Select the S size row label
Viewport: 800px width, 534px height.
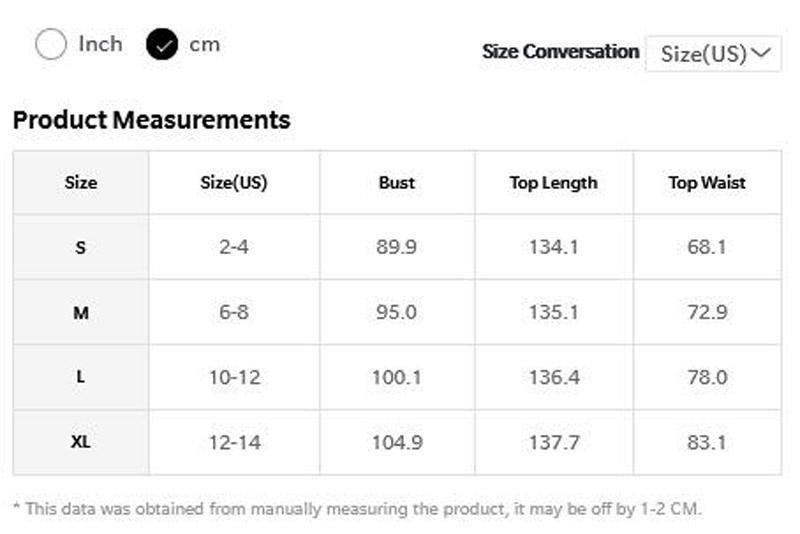[x=81, y=247]
